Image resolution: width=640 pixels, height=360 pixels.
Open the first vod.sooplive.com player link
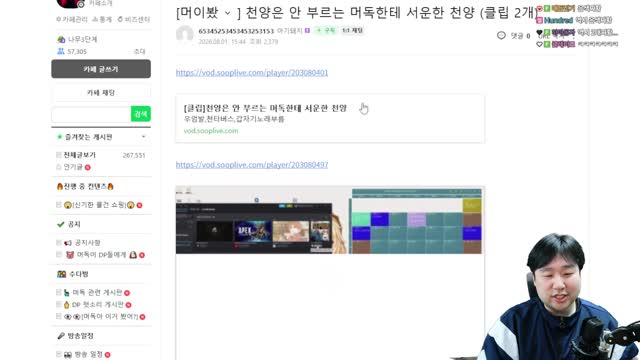tap(252, 73)
